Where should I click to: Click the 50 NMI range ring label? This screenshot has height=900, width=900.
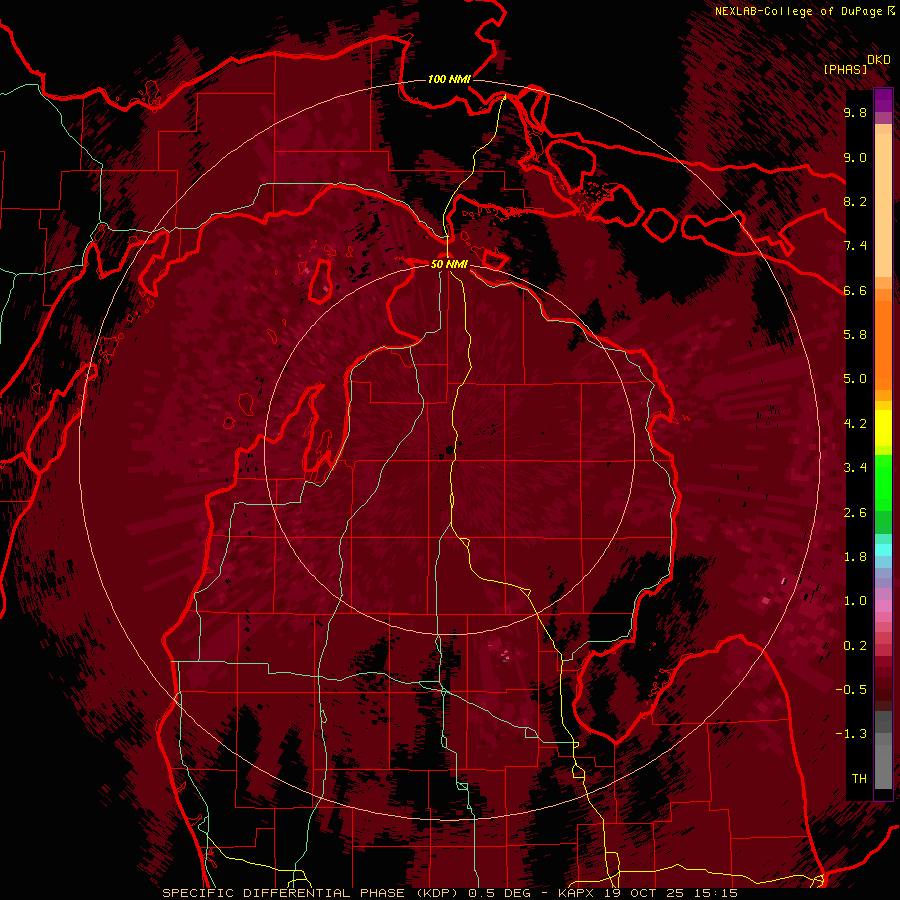[449, 264]
